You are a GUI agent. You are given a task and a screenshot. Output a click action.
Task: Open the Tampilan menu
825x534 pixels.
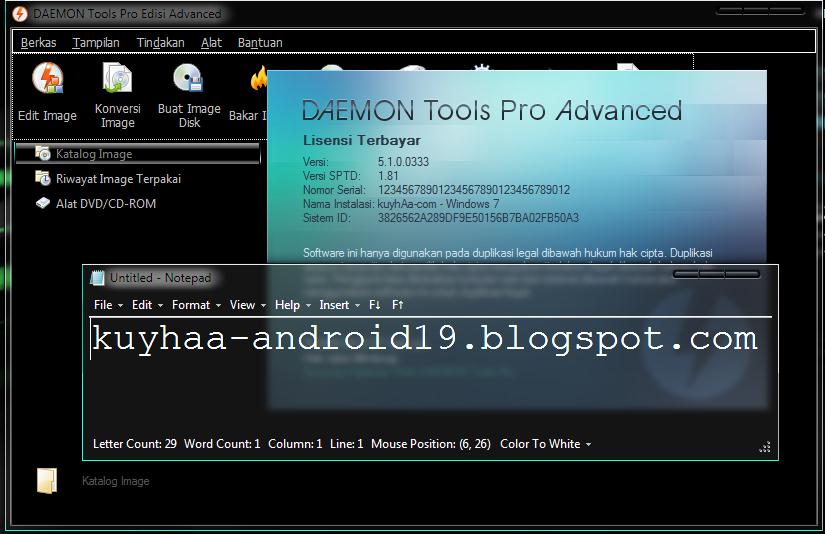pos(96,43)
